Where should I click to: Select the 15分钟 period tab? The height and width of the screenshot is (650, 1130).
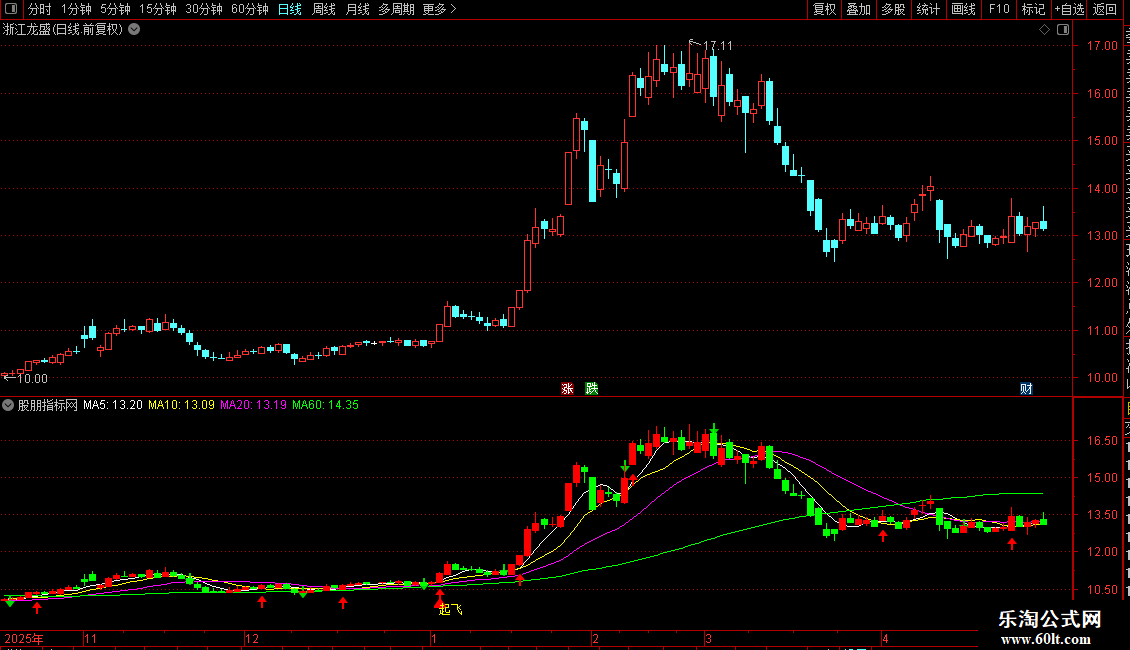coord(157,9)
